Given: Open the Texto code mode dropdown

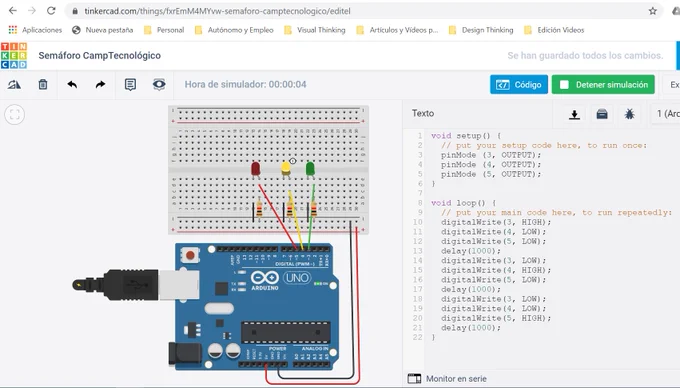Looking at the screenshot, I should pyautogui.click(x=423, y=114).
